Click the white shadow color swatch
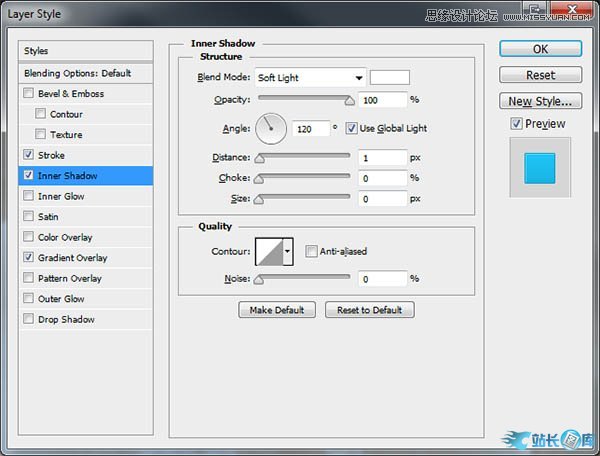 [389, 78]
